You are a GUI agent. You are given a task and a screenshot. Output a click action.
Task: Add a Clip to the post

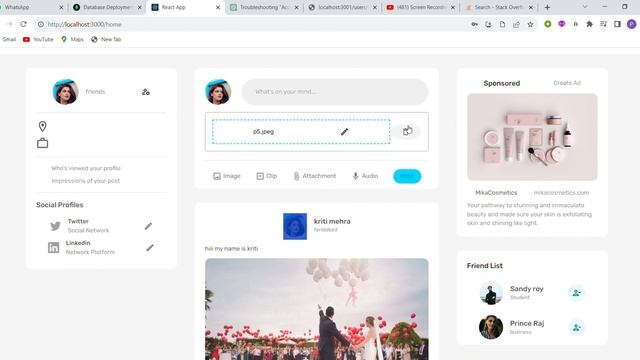coord(267,176)
